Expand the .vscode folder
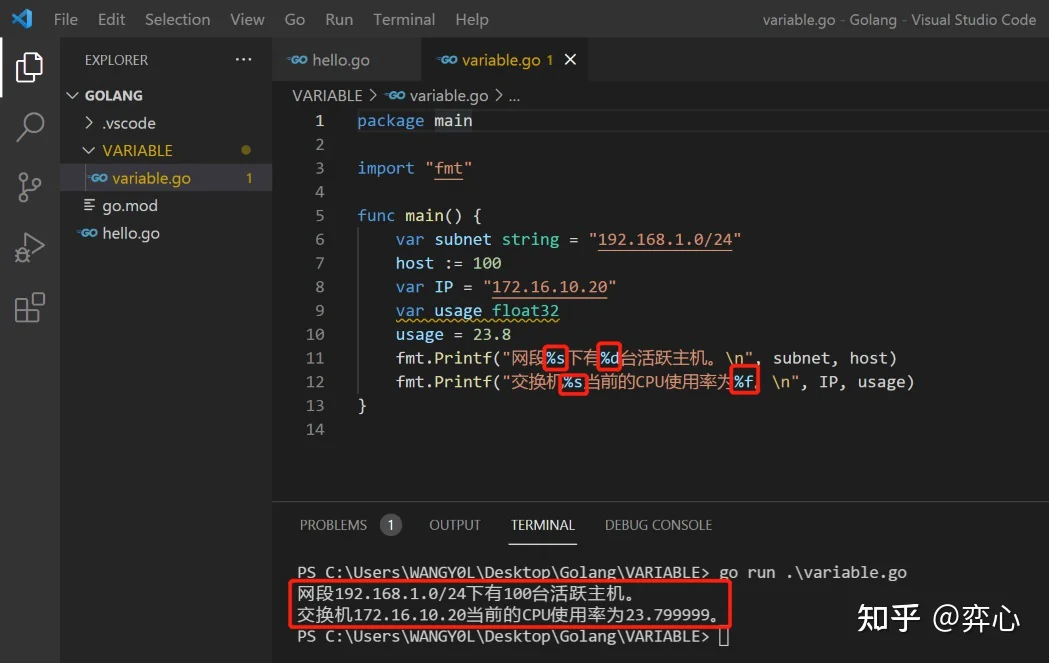Screen dimensions: 1049x663 coord(89,123)
